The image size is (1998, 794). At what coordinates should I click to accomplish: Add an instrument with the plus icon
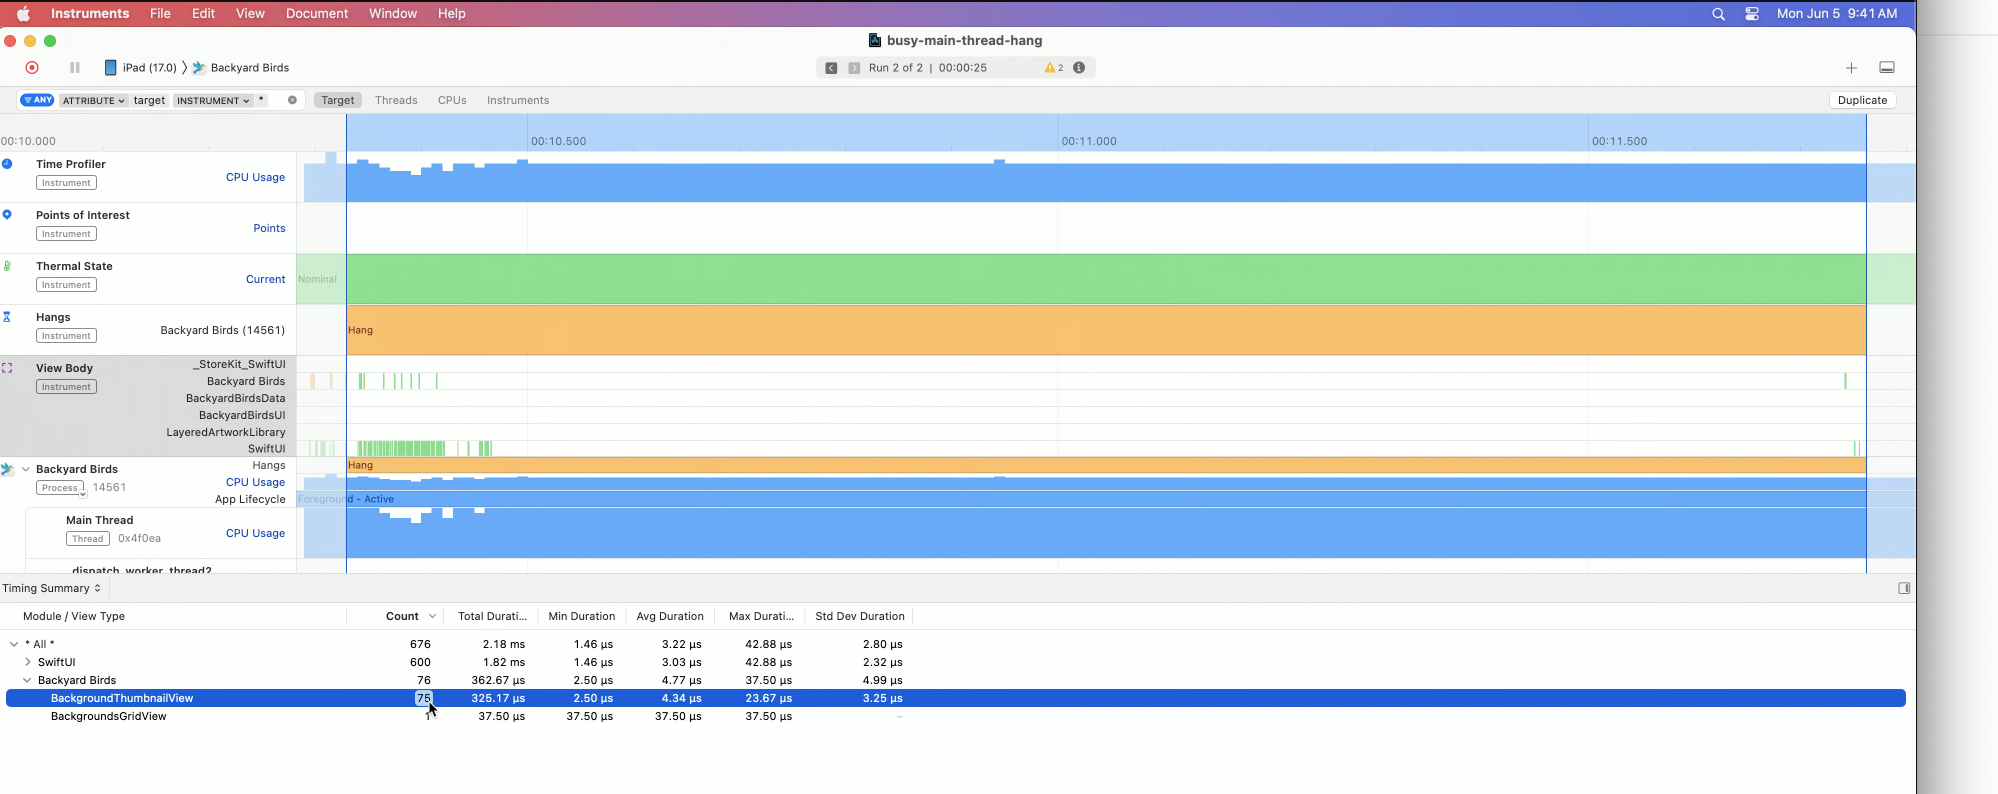point(1851,68)
